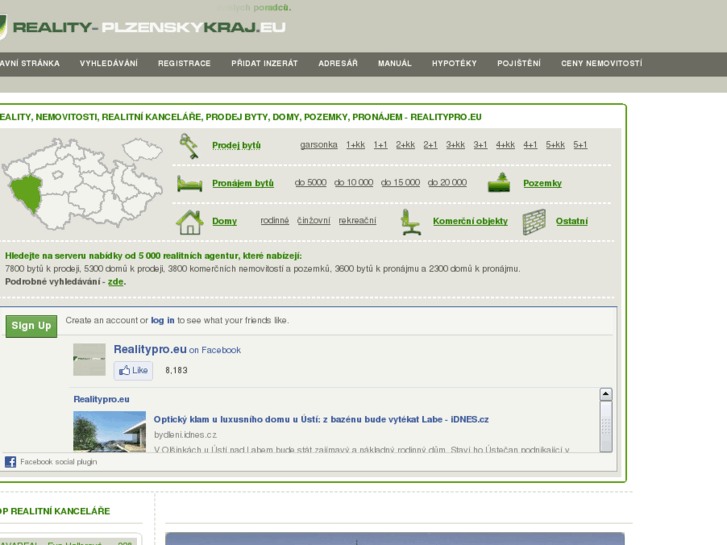The height and width of the screenshot is (545, 727).
Task: Click the land plot icon beside Pozemky
Action: tap(499, 182)
